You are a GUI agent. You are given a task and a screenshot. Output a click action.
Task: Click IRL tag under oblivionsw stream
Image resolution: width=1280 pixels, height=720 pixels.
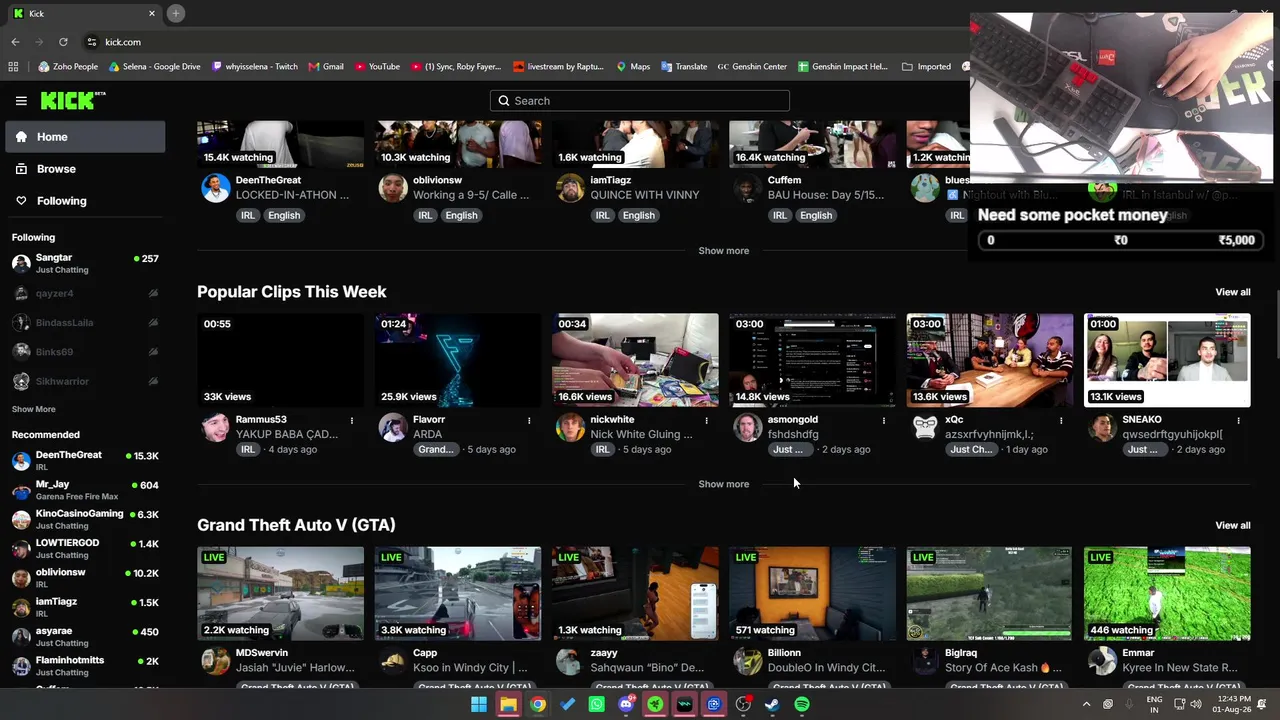coord(425,215)
